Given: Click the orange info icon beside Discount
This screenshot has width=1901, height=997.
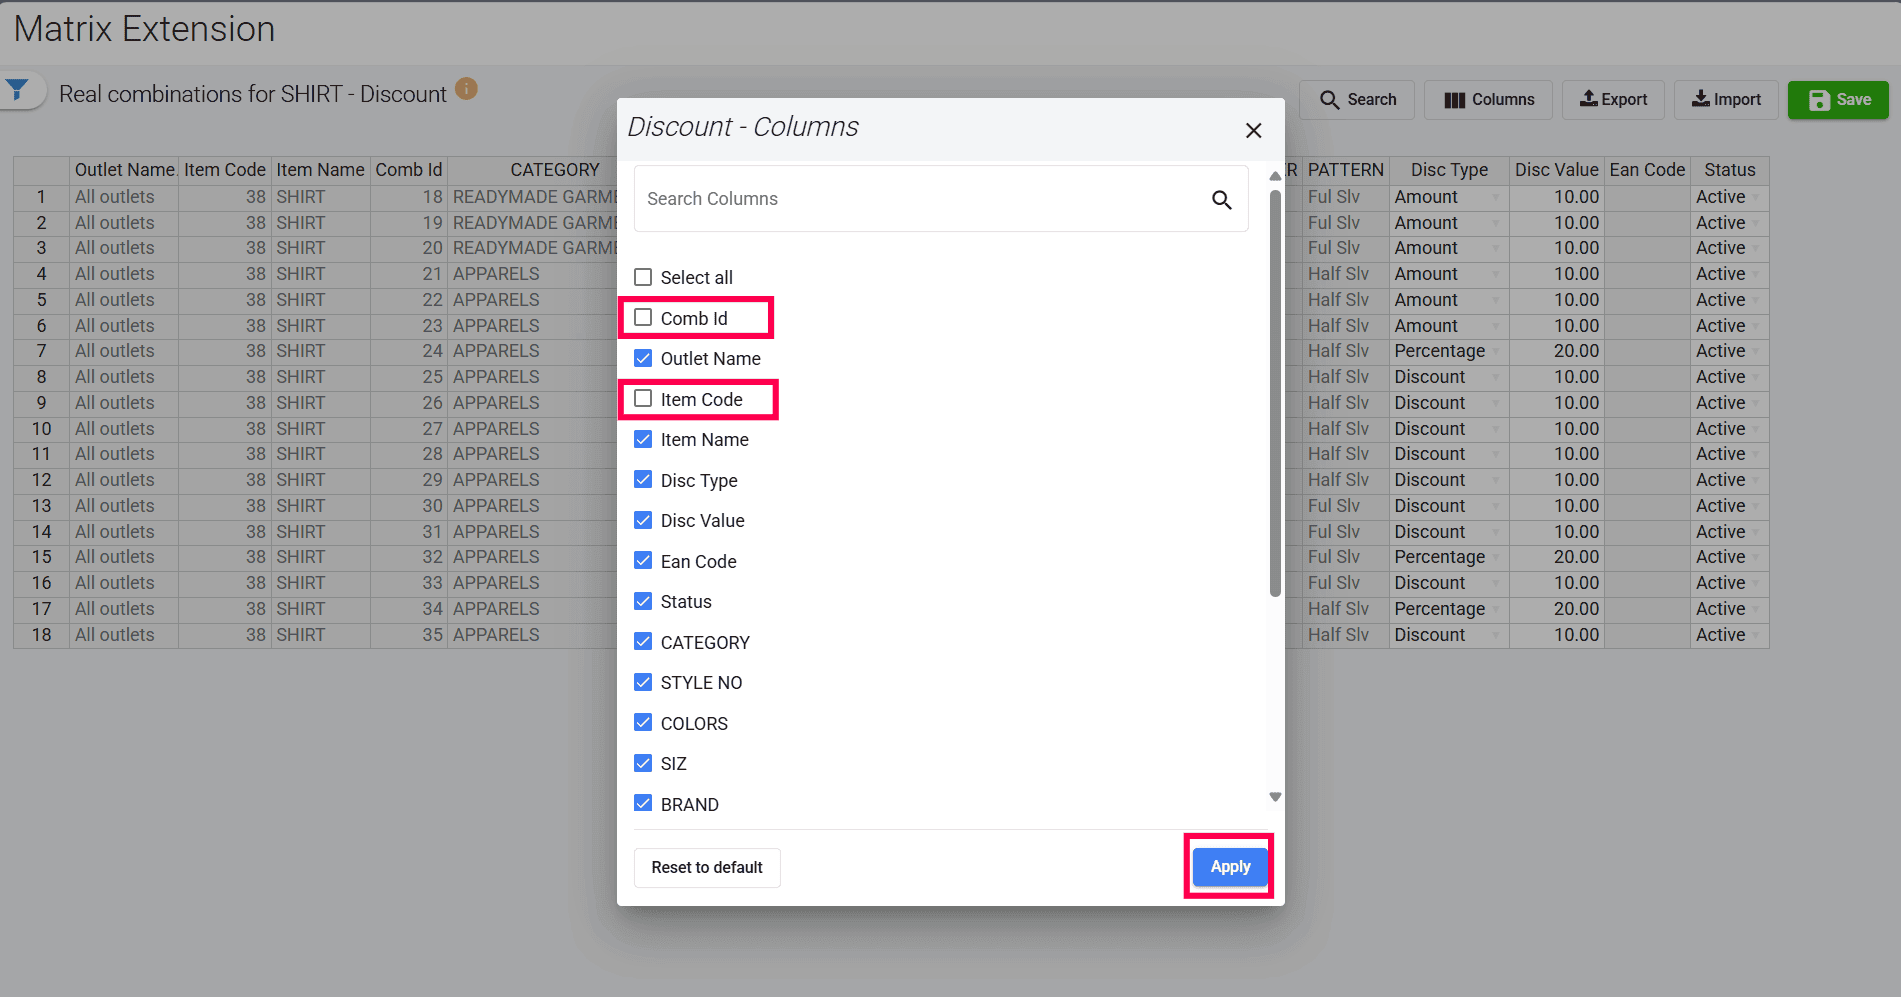Looking at the screenshot, I should (x=466, y=89).
